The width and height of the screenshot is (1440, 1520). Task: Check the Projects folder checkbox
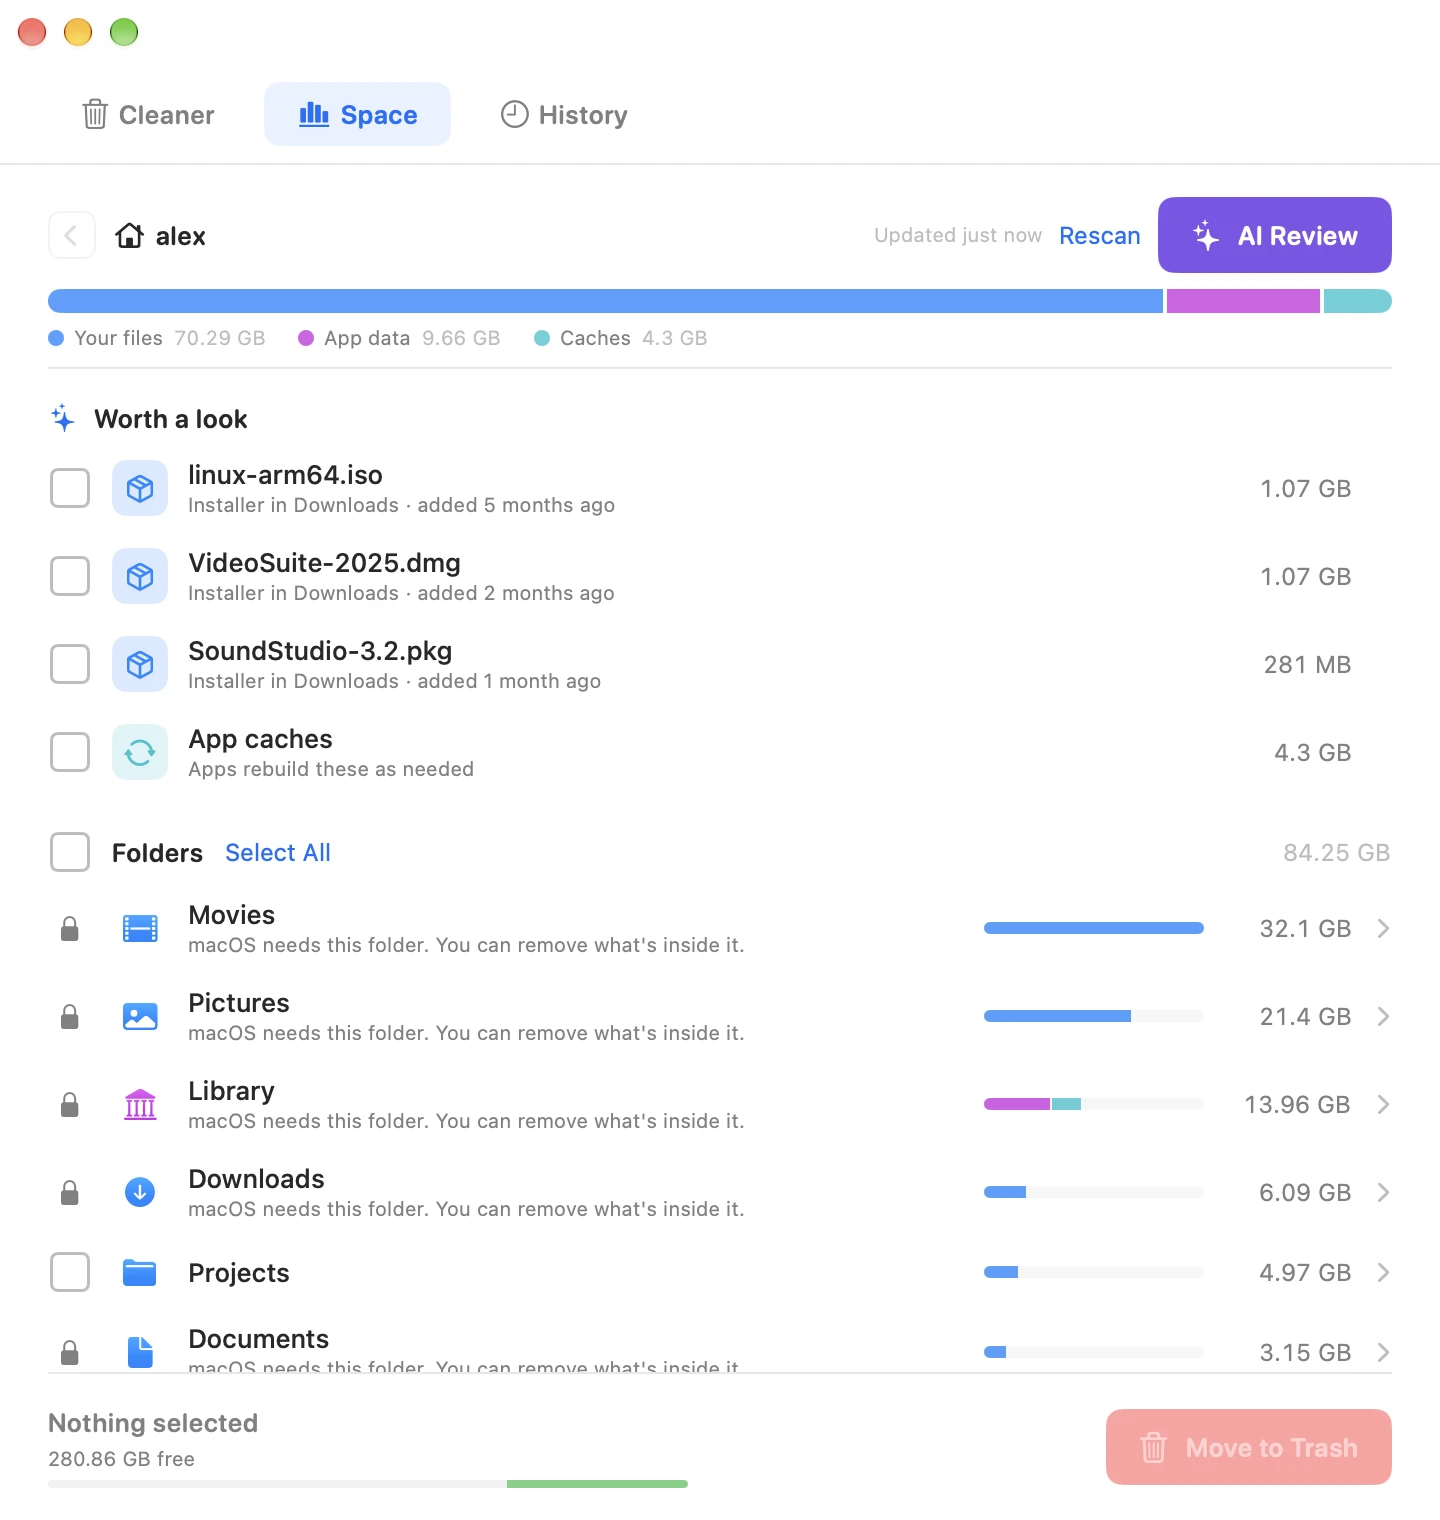click(x=70, y=1272)
